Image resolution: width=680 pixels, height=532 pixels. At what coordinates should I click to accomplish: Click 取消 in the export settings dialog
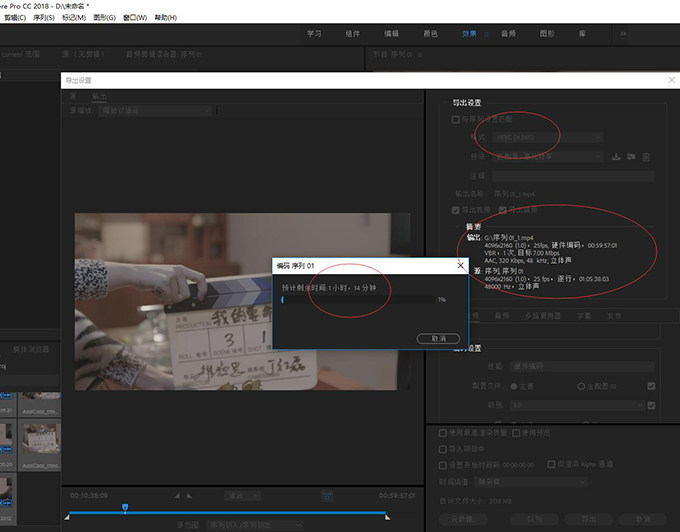click(x=643, y=519)
